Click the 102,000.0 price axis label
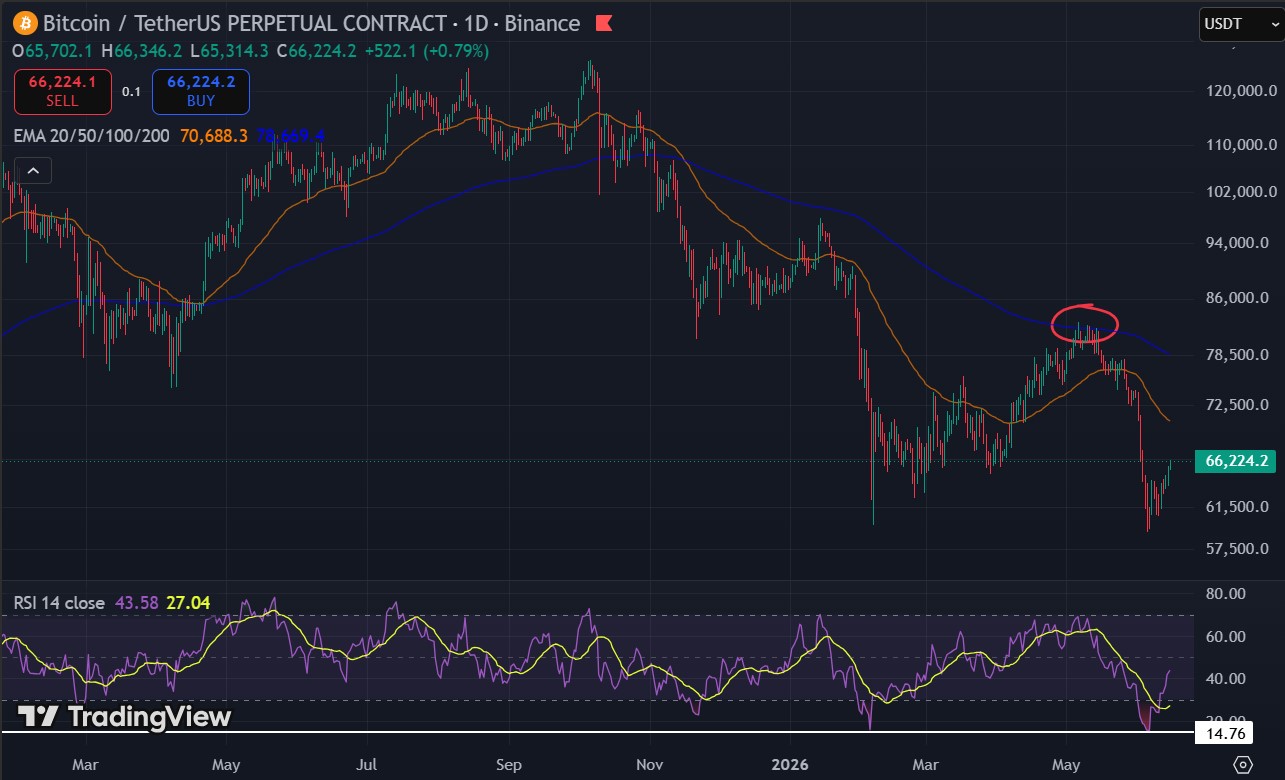 pyautogui.click(x=1240, y=192)
